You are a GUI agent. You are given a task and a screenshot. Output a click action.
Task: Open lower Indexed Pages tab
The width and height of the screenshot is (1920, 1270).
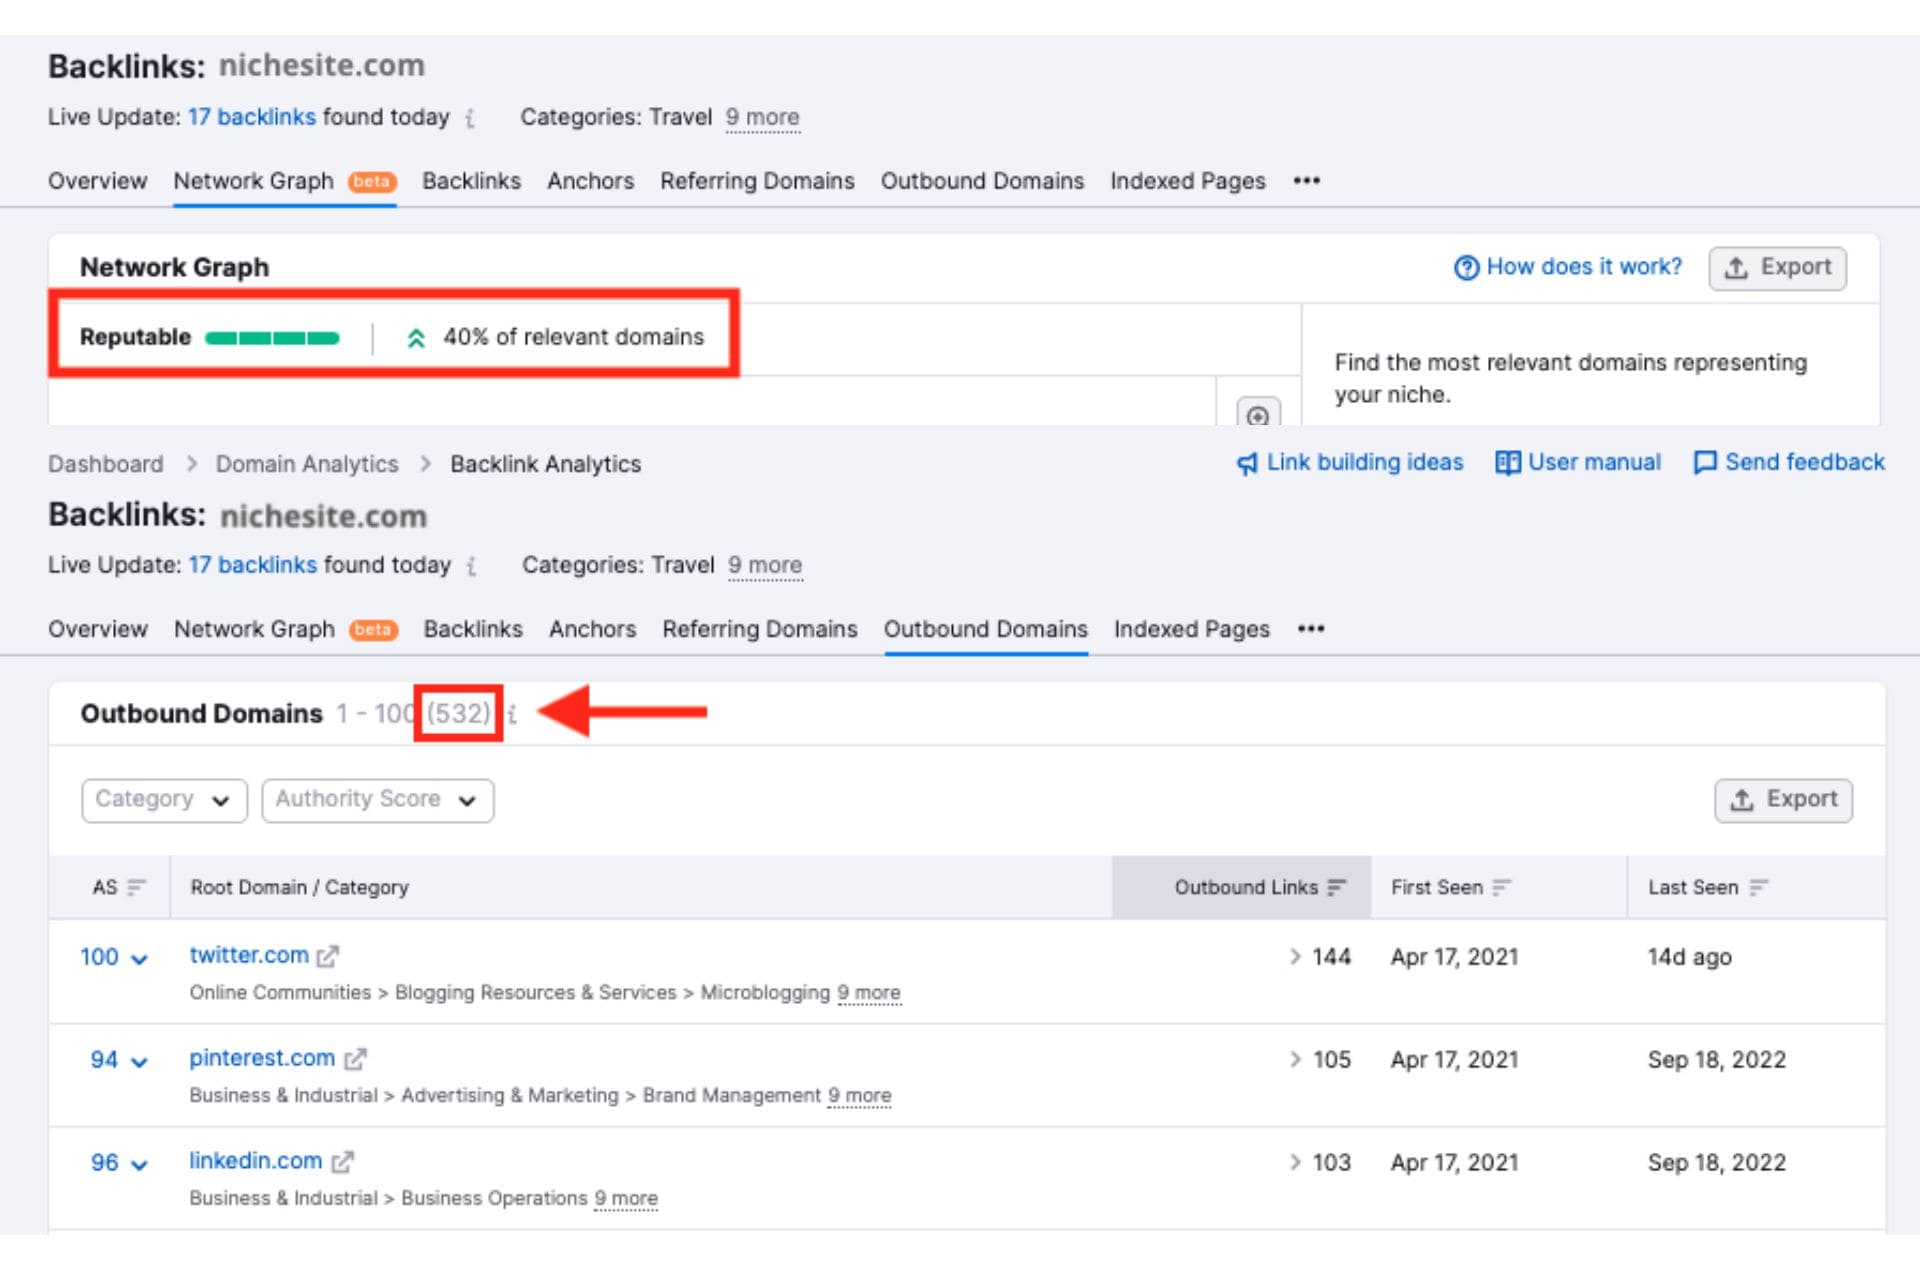coord(1191,629)
